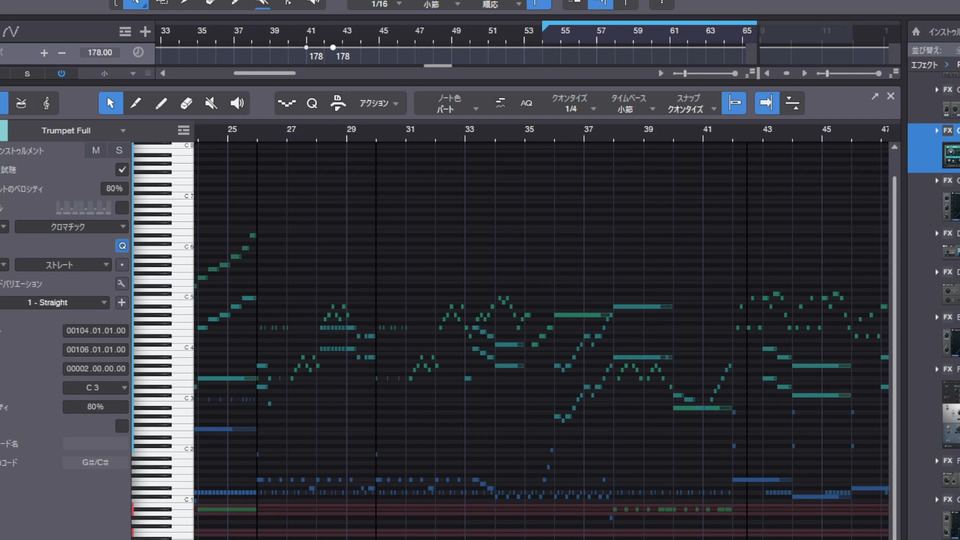Detach the editor with arrow icon
This screenshot has height=540, width=960.
[875, 96]
